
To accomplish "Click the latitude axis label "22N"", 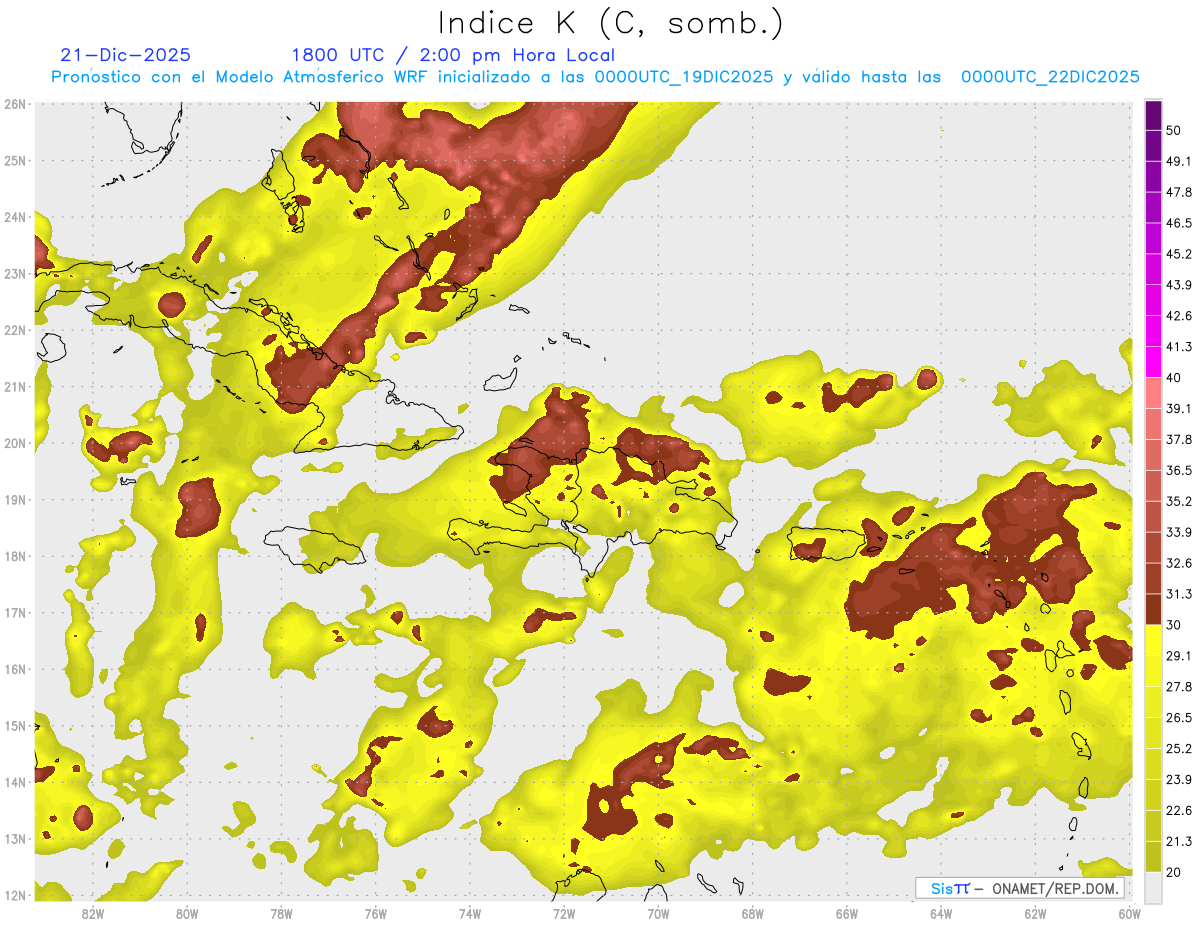I will pos(15,330).
